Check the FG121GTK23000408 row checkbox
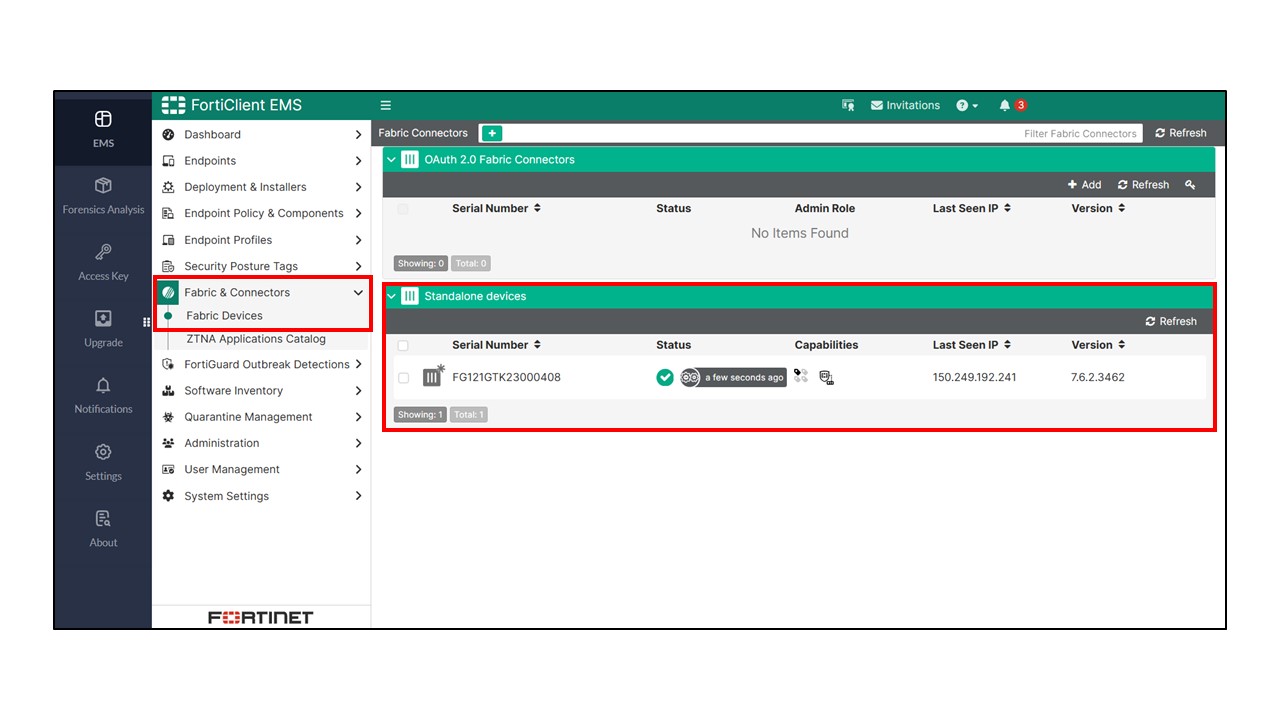Image resolution: width=1280 pixels, height=720 pixels. tap(403, 378)
